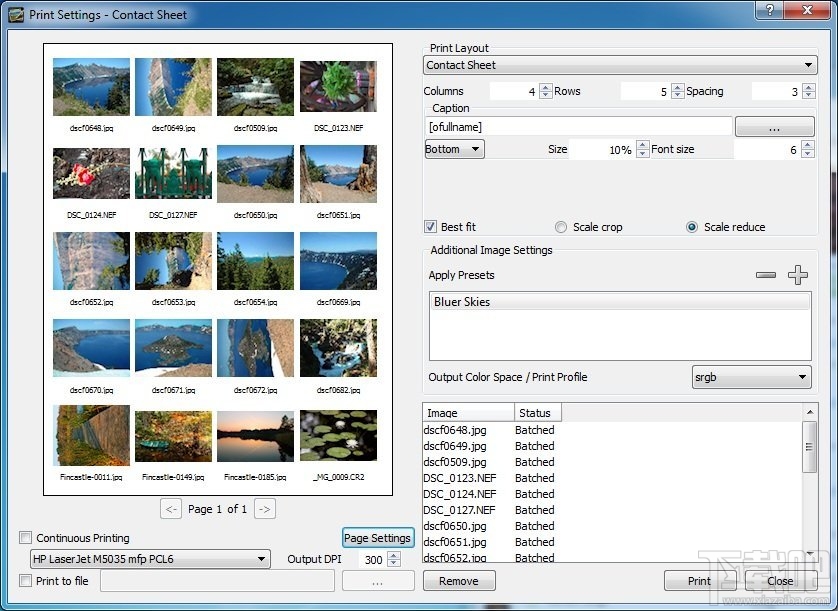Increase the Output DPI with the spinner arrow
This screenshot has height=611, width=838.
[x=393, y=556]
